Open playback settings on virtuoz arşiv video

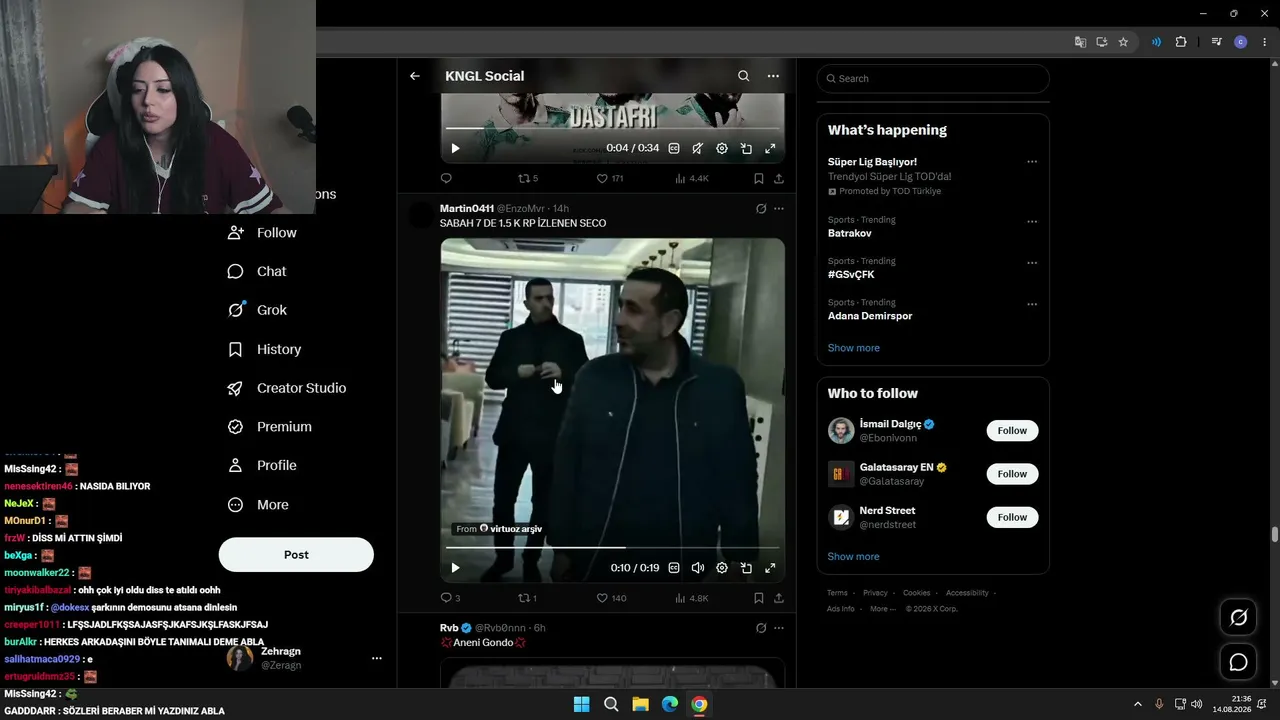point(722,568)
